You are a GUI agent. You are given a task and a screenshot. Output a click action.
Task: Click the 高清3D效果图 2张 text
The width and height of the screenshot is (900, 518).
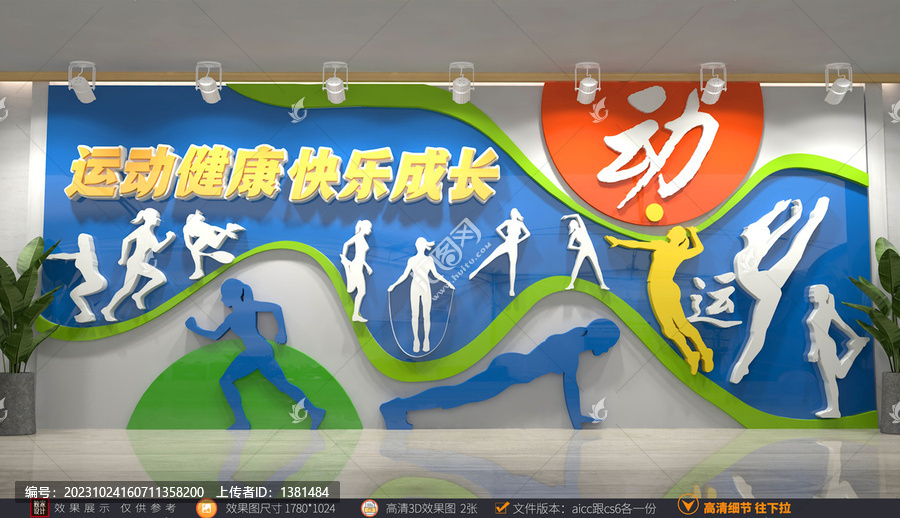pos(432,508)
